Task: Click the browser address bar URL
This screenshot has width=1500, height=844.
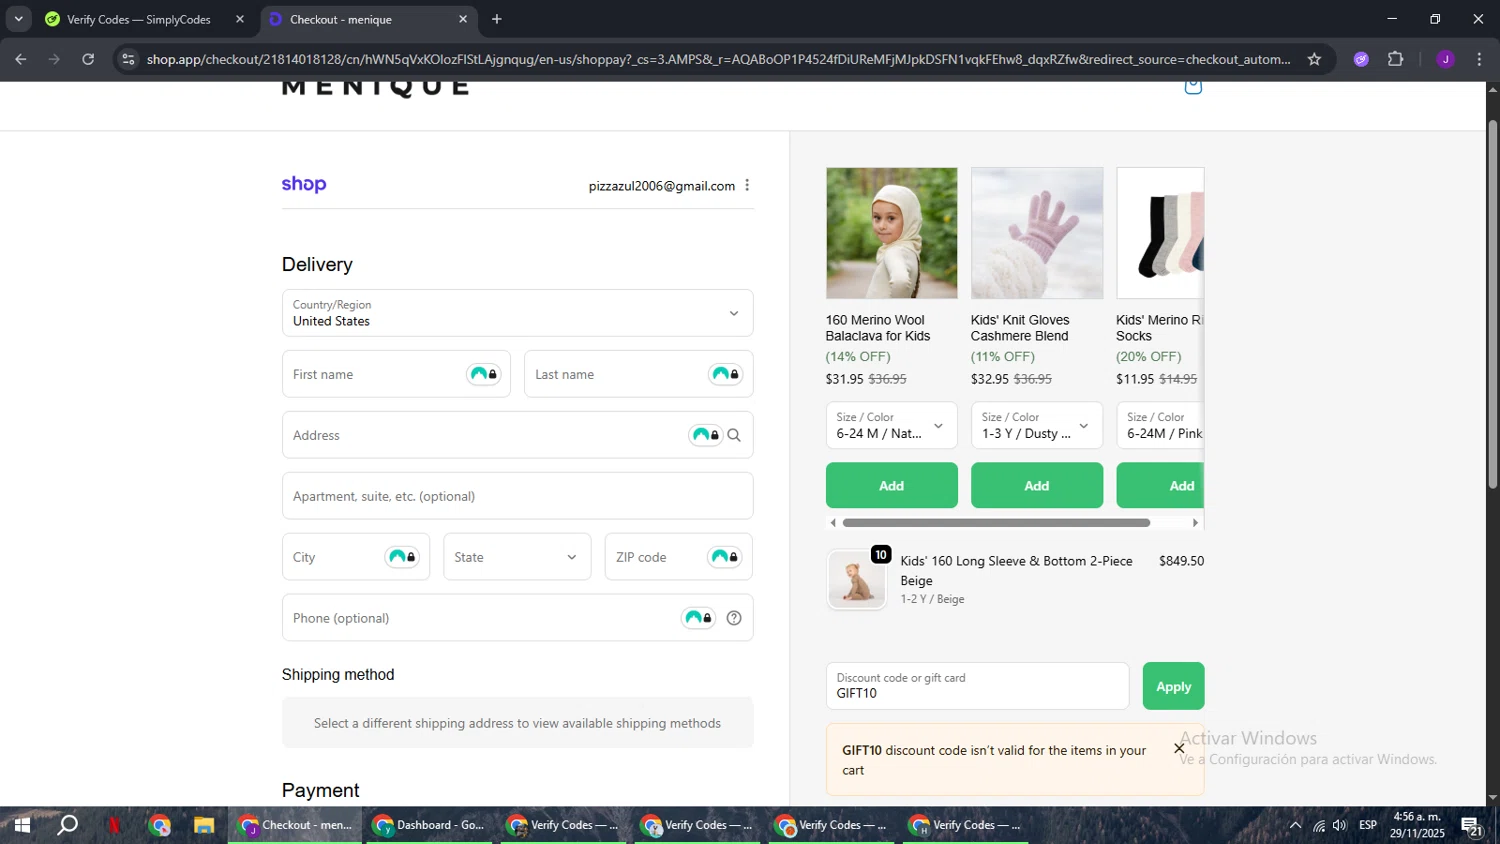Action: coord(718,59)
